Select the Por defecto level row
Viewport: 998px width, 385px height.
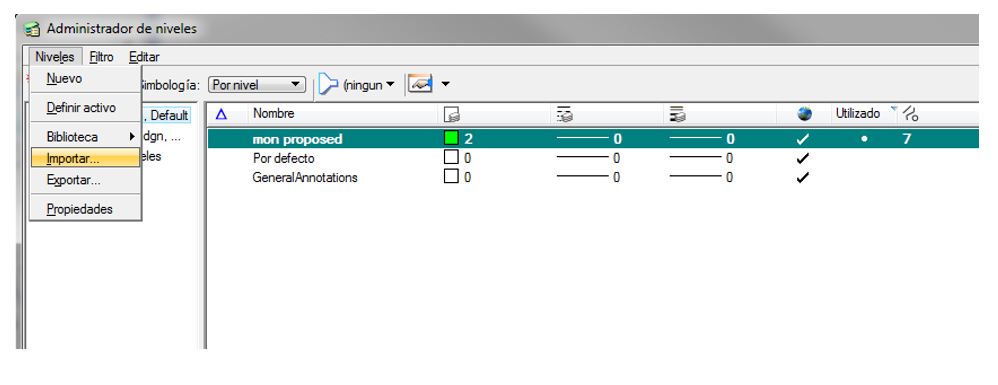593,158
